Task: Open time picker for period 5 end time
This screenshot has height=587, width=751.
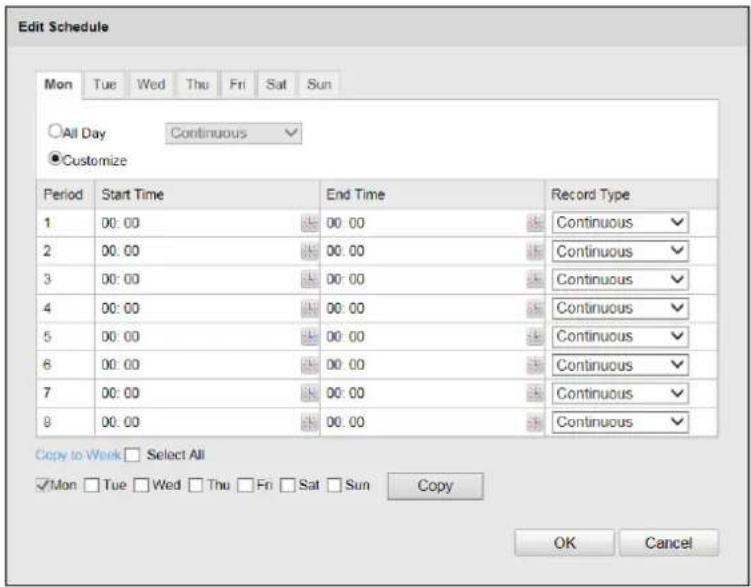Action: [x=535, y=337]
